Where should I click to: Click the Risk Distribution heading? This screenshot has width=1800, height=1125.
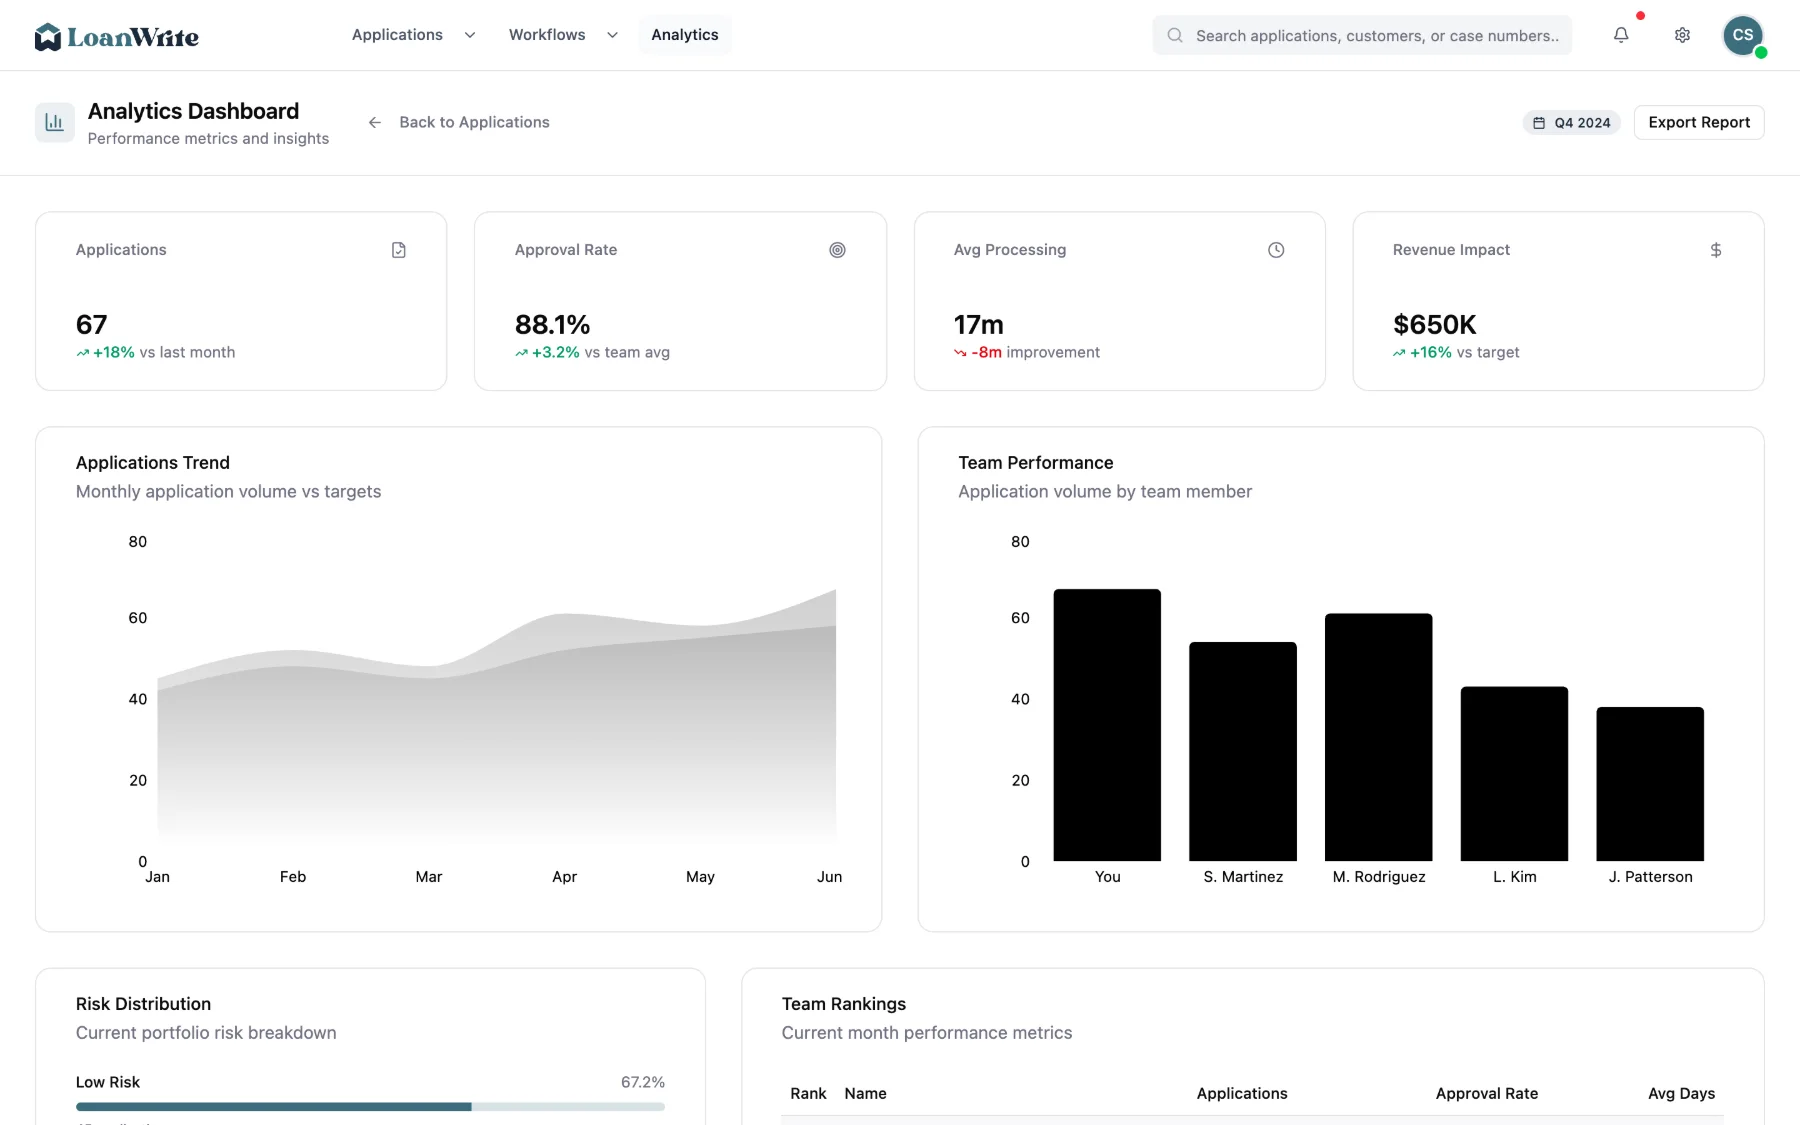143,1004
